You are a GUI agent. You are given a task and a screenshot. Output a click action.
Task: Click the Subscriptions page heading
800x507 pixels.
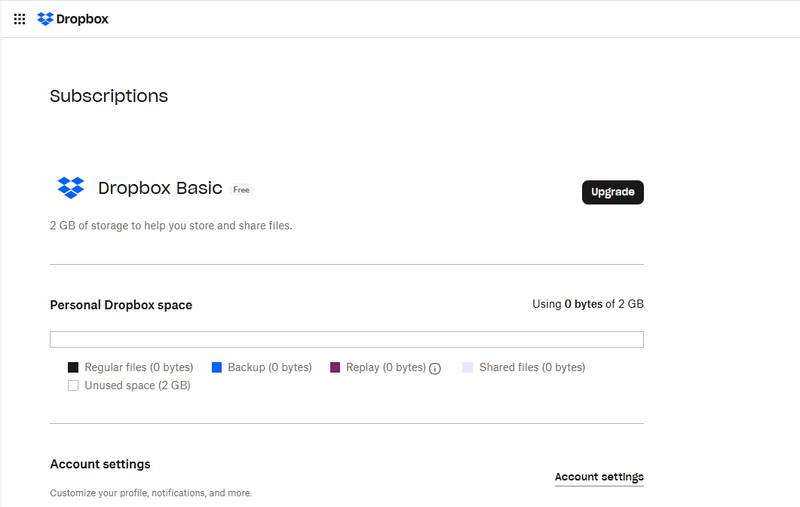[x=109, y=96]
